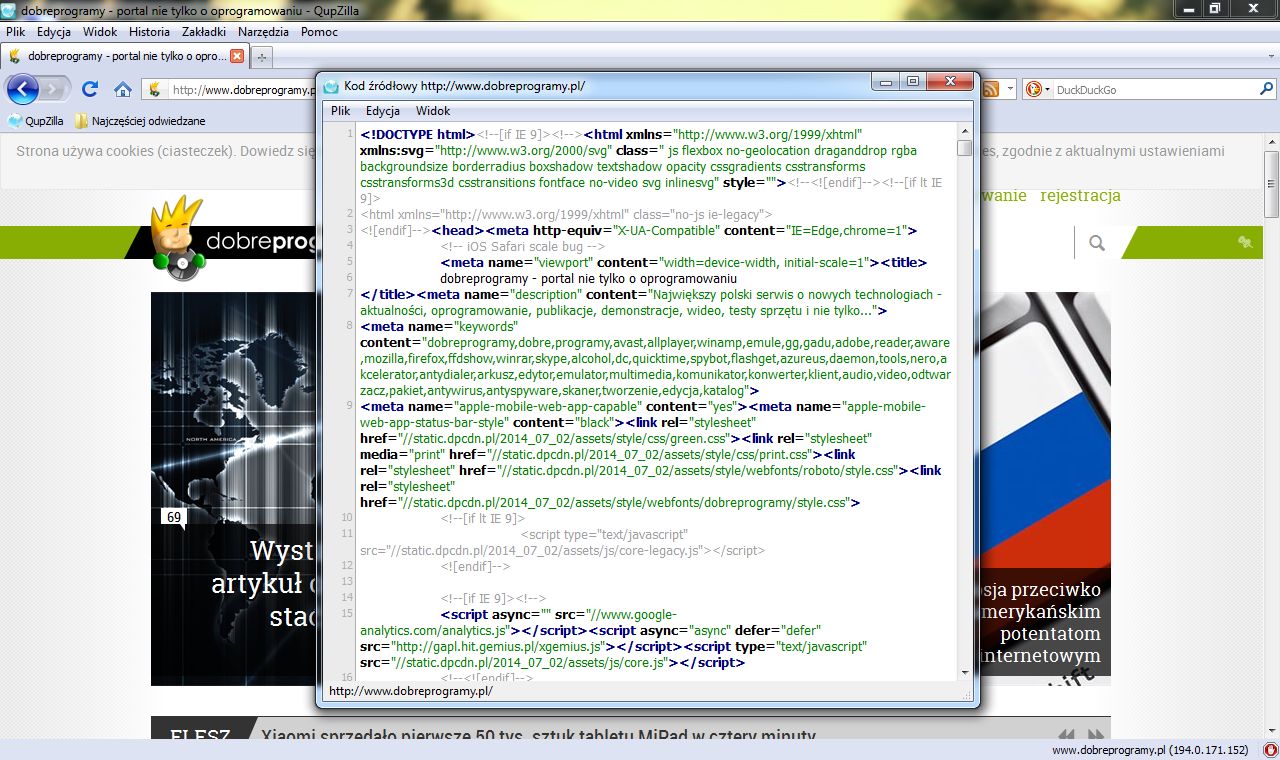Click source viewer status bar URL

pyautogui.click(x=411, y=691)
